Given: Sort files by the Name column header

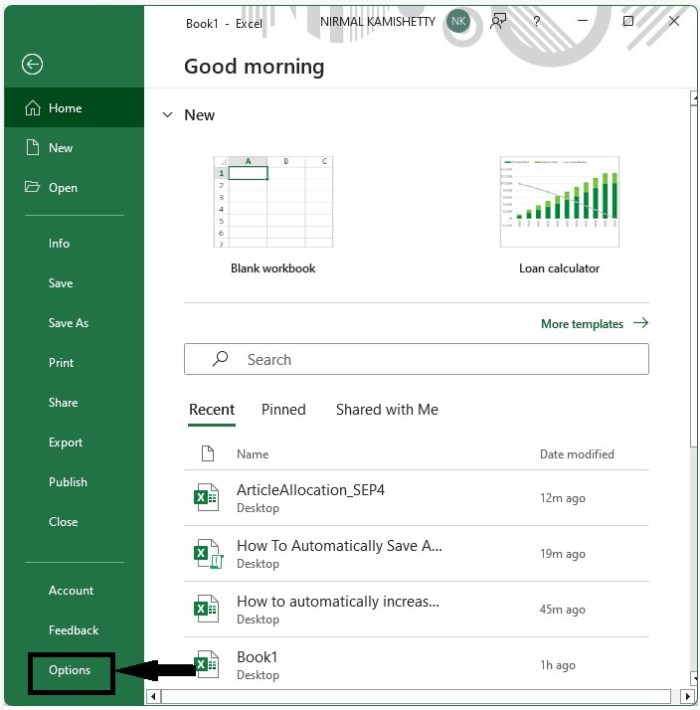Looking at the screenshot, I should [x=253, y=454].
